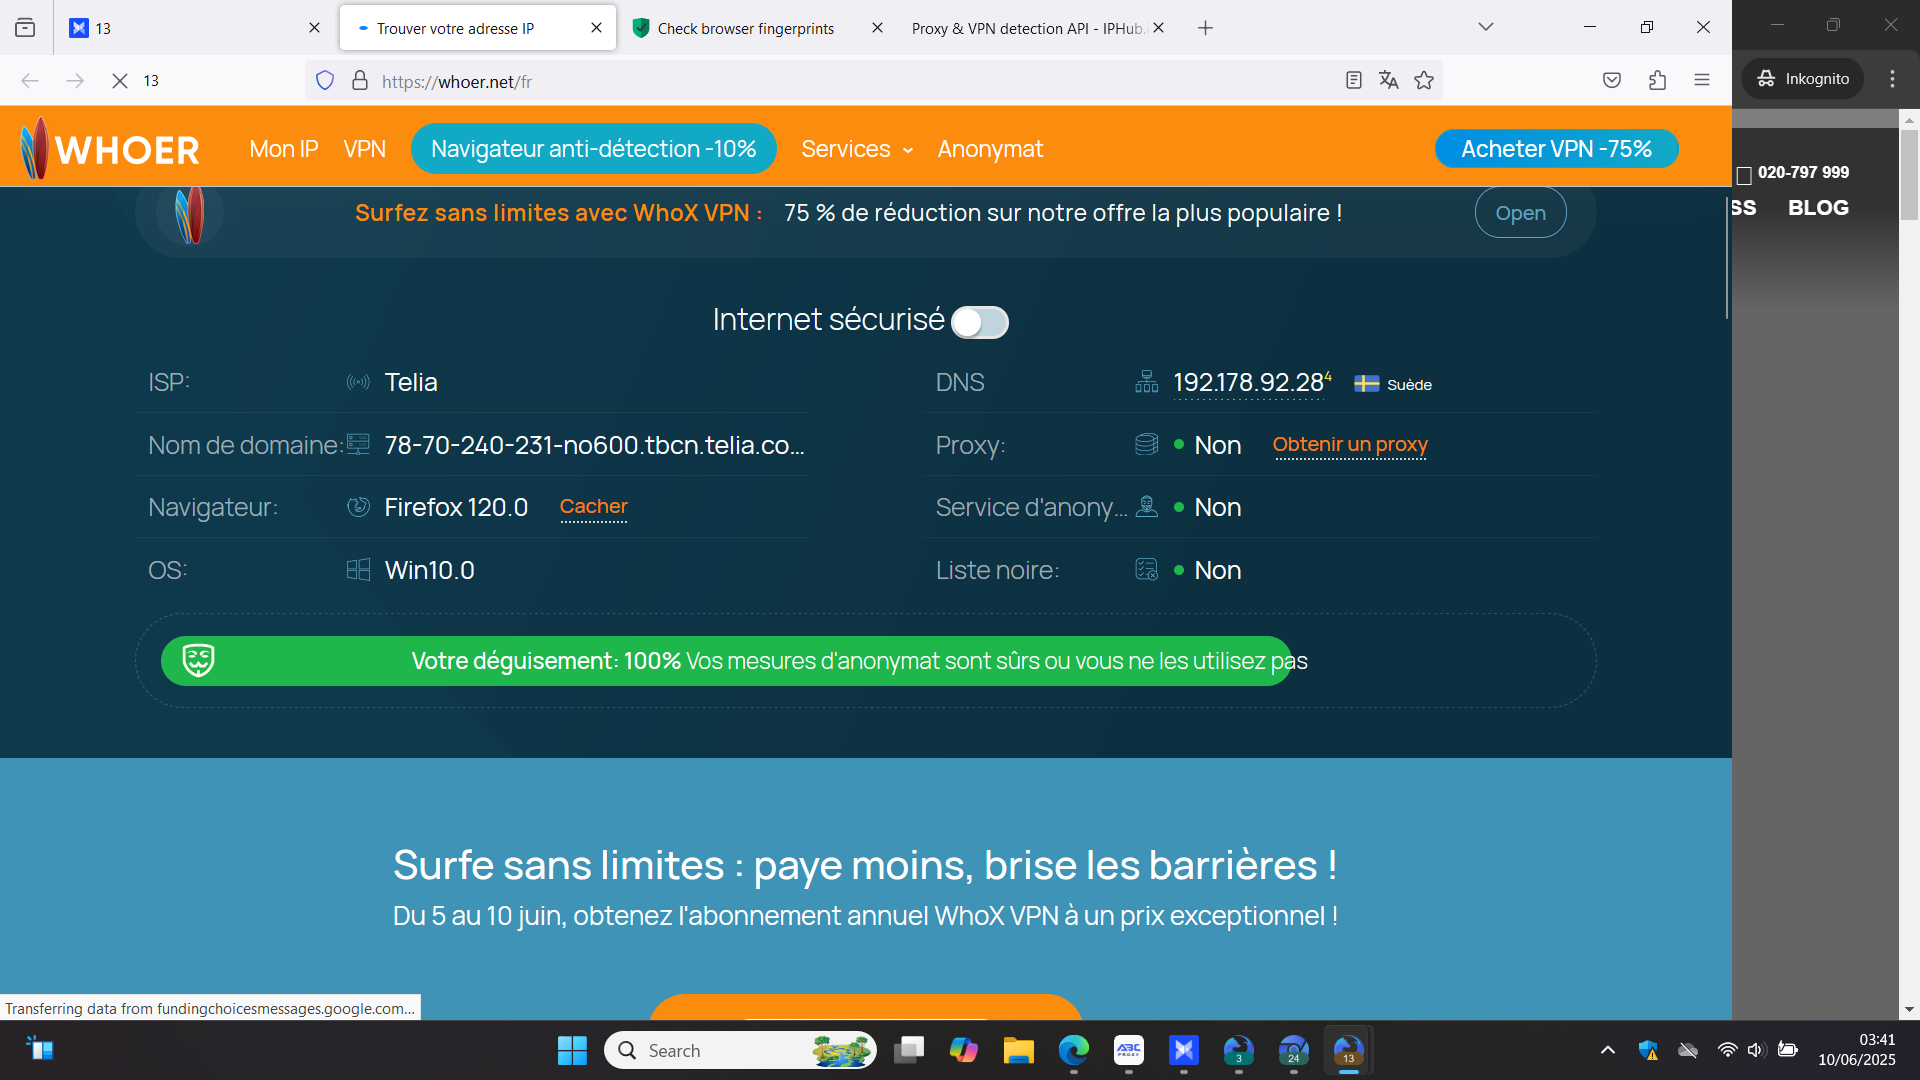
Task: Toggle the Internet sécurisé switch
Action: point(979,322)
